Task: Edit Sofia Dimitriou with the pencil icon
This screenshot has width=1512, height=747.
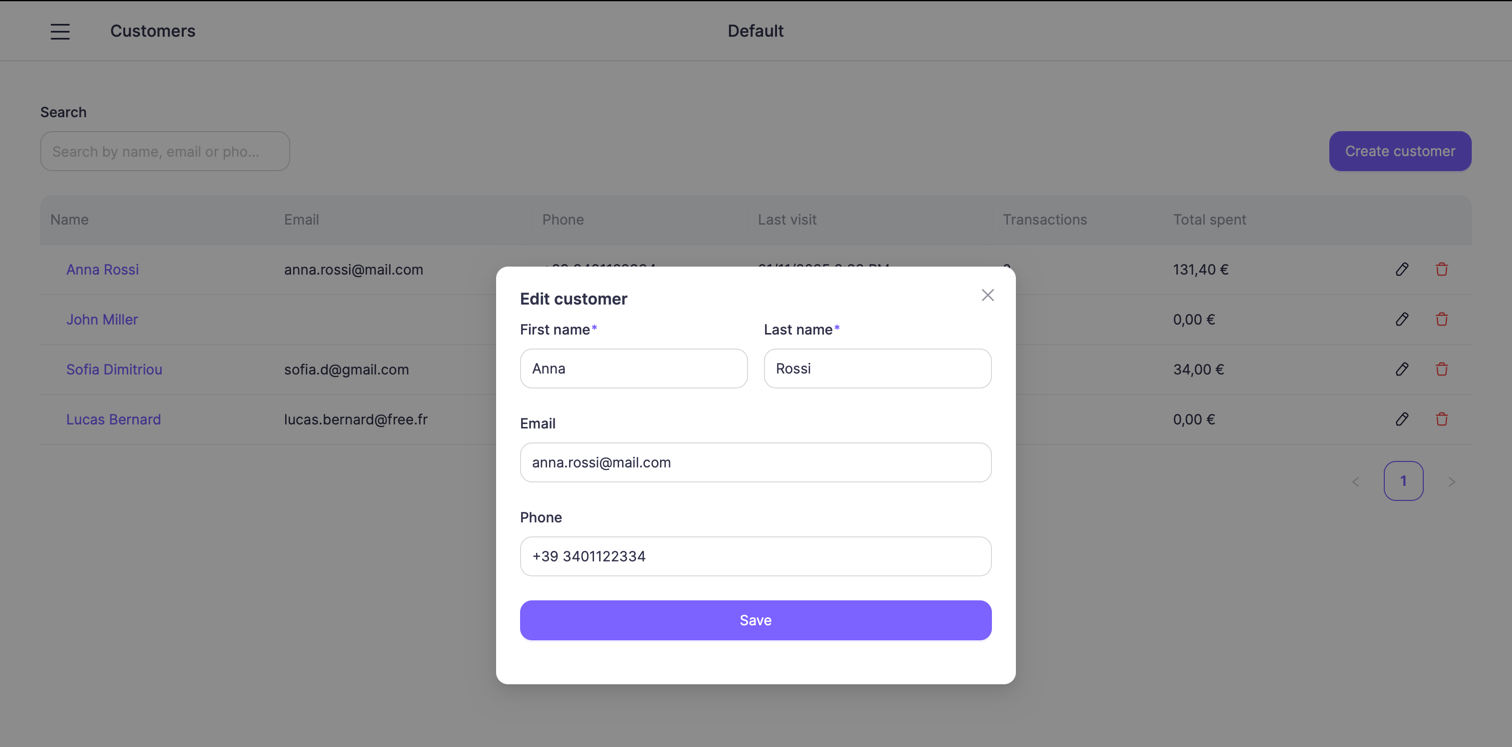Action: [x=1402, y=369]
